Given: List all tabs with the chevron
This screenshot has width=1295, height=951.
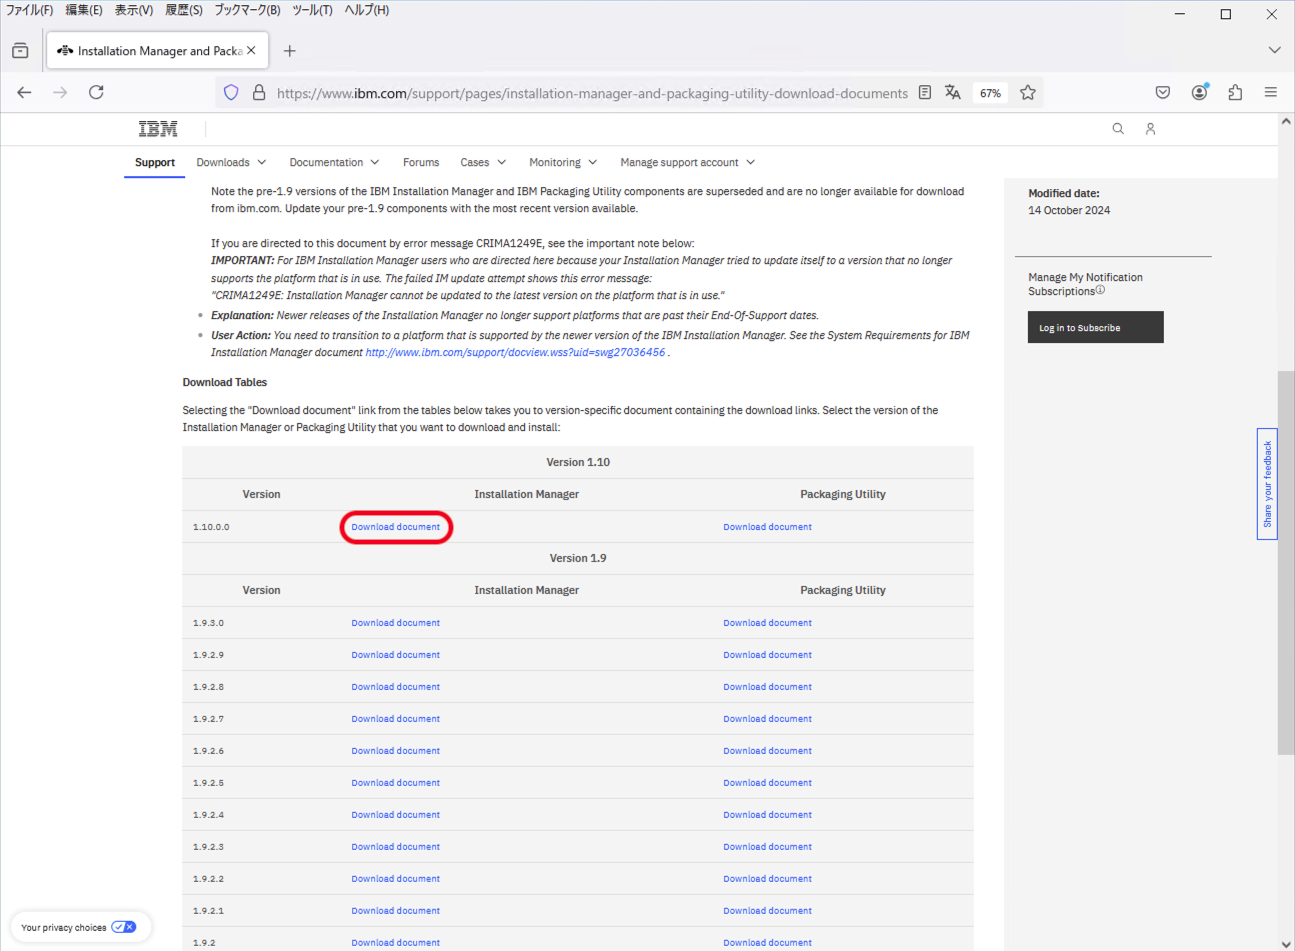Looking at the screenshot, I should (1274, 50).
